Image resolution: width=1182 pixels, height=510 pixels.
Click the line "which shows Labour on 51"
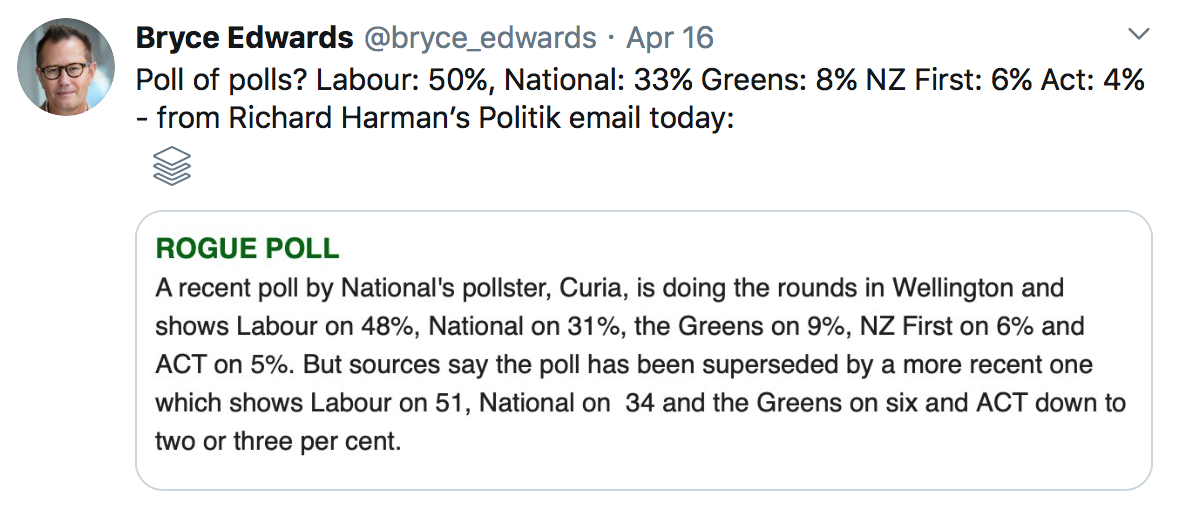point(640,403)
